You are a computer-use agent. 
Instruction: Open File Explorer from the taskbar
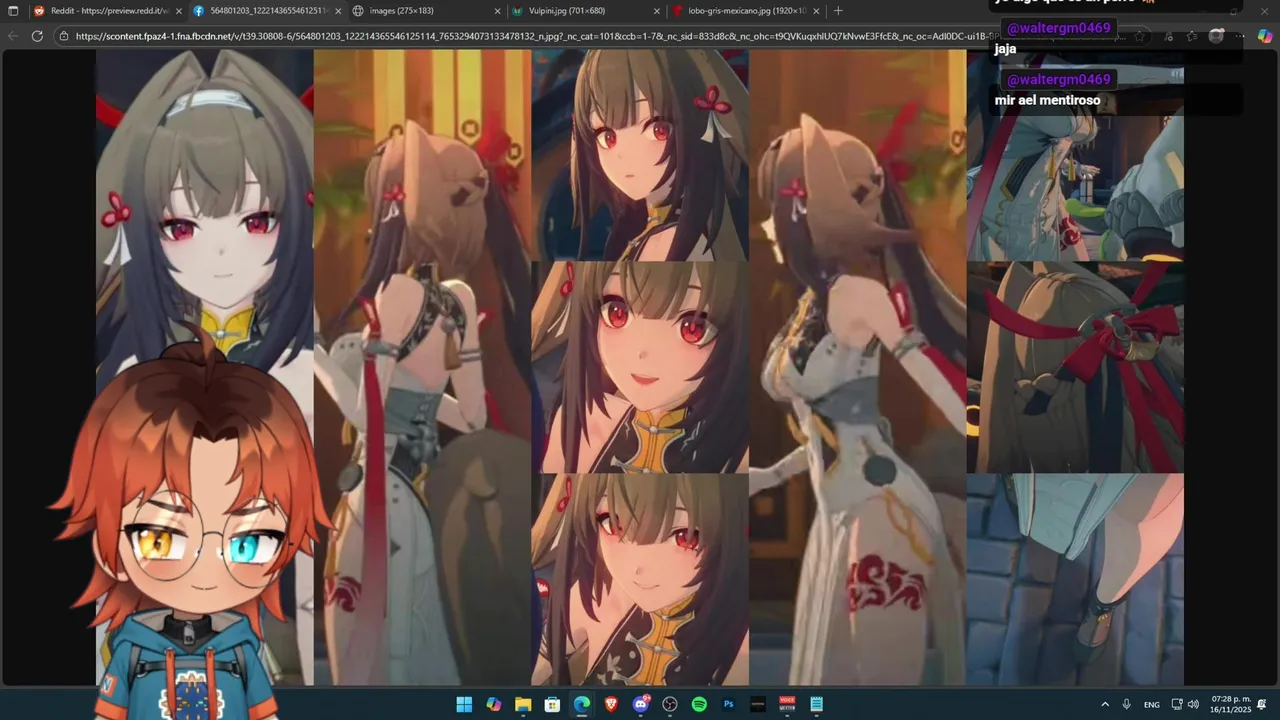523,704
